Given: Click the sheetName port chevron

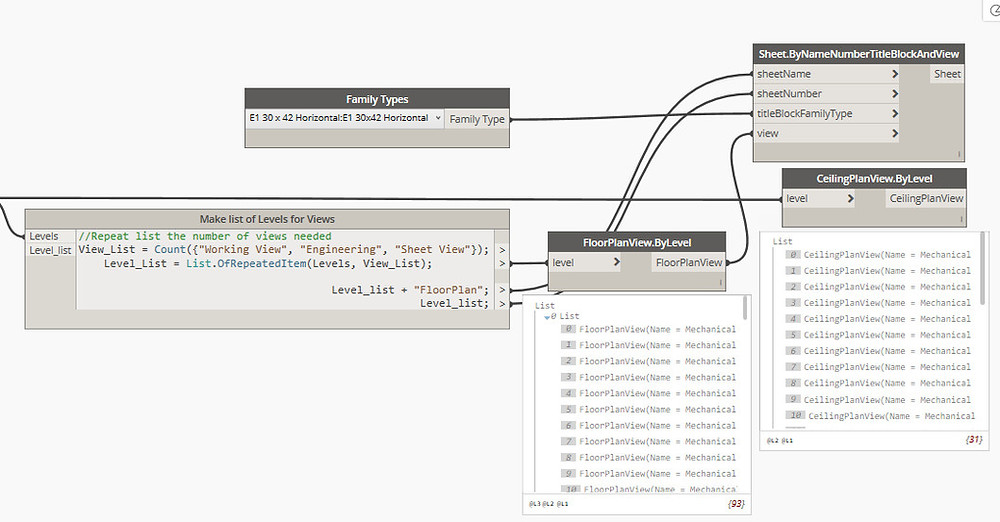Looking at the screenshot, I should (895, 74).
